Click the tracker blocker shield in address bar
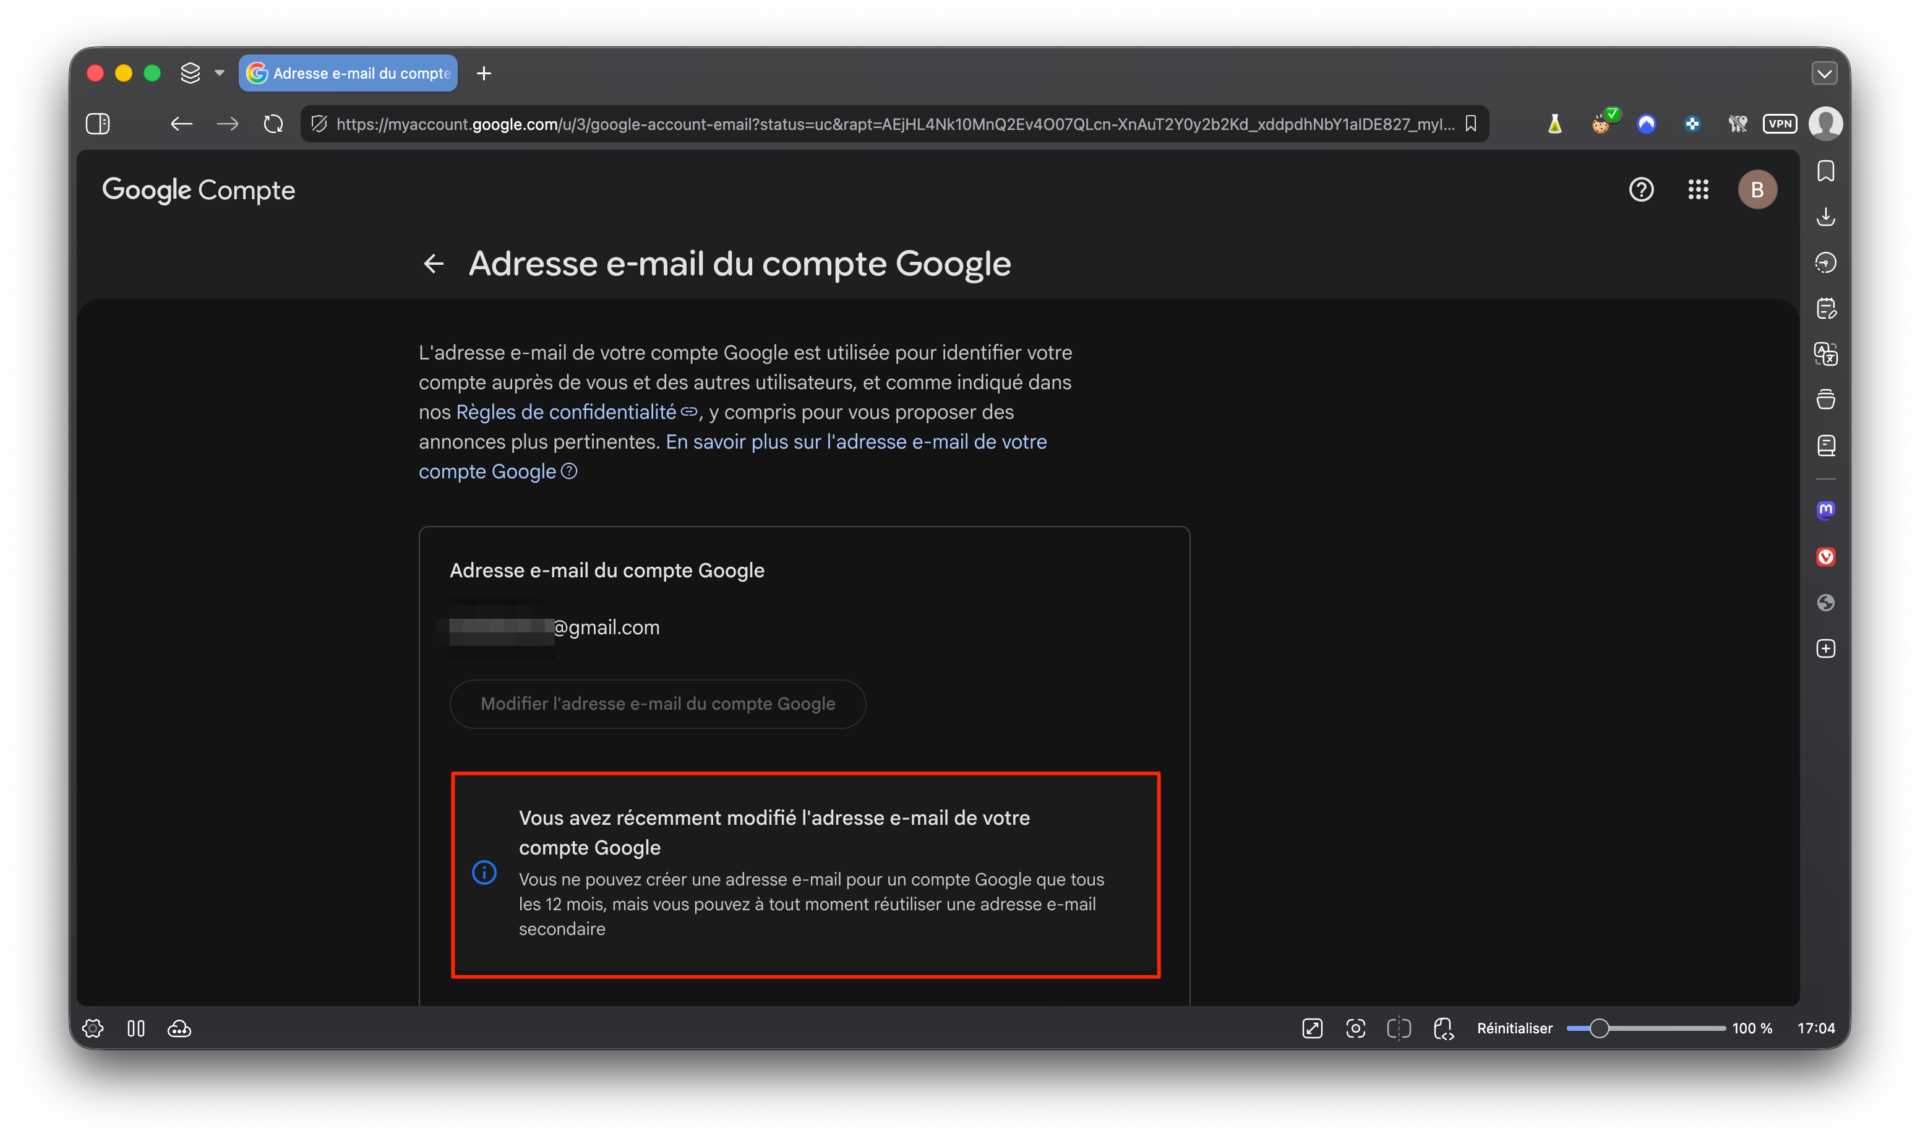This screenshot has height=1141, width=1920. click(x=319, y=124)
